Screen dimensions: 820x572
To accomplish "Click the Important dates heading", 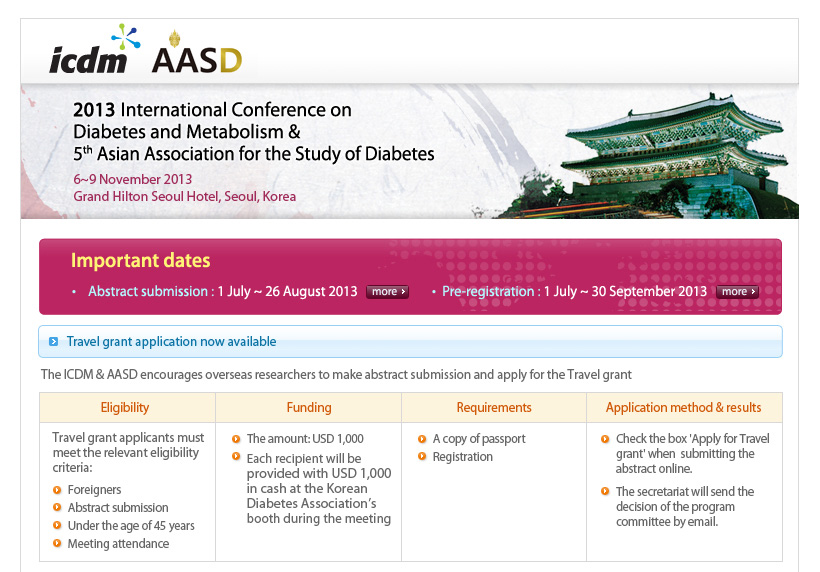I will point(140,261).
